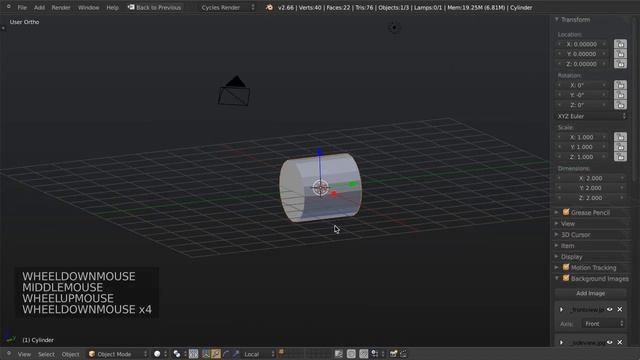Collapse the Background Images panel
Screen dimensions: 640x360
(x=557, y=278)
